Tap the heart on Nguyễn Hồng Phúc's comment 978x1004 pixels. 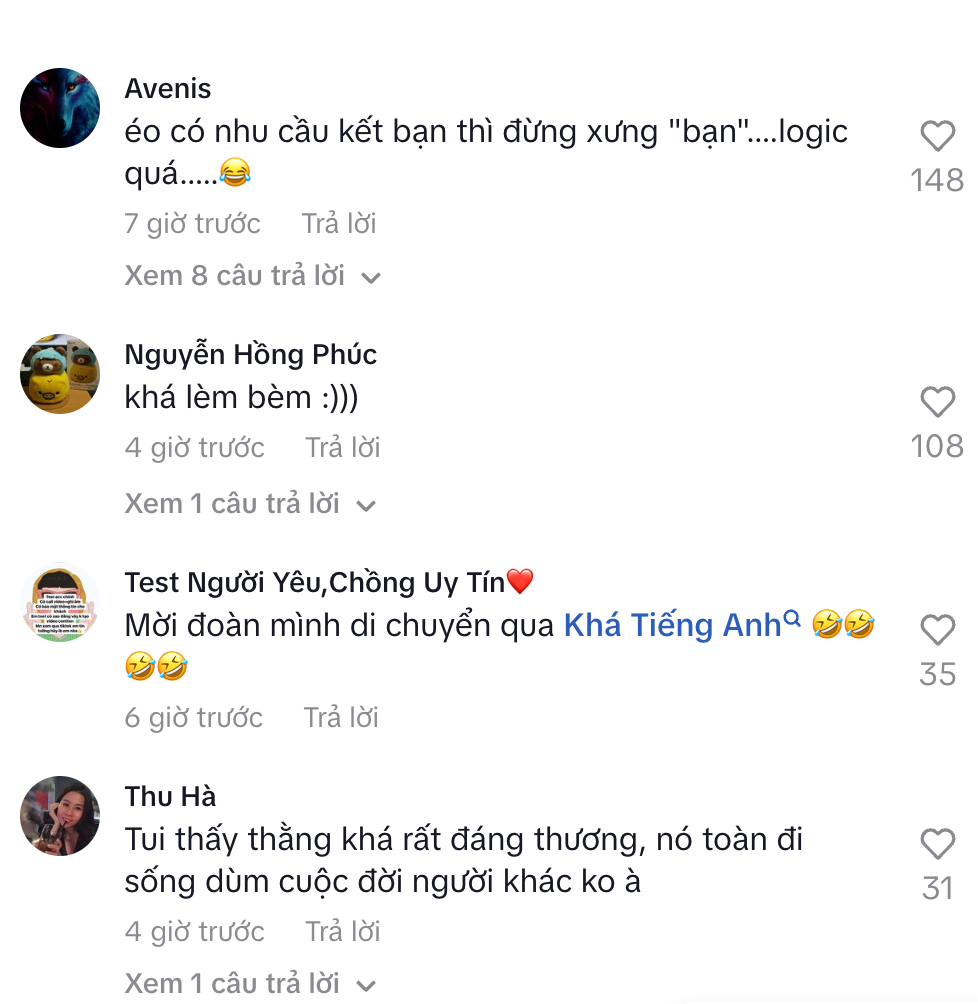coord(938,403)
